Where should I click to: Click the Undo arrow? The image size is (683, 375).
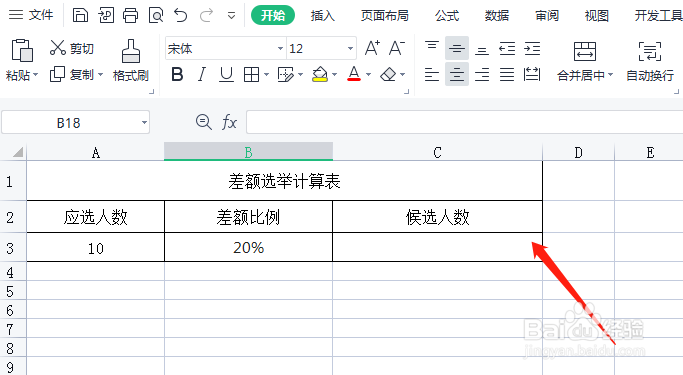180,16
